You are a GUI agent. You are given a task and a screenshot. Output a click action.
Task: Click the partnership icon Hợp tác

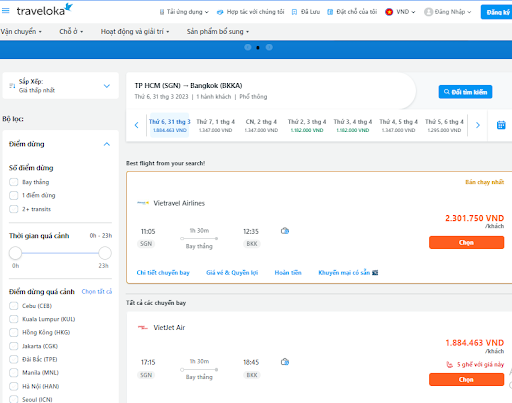click(220, 12)
